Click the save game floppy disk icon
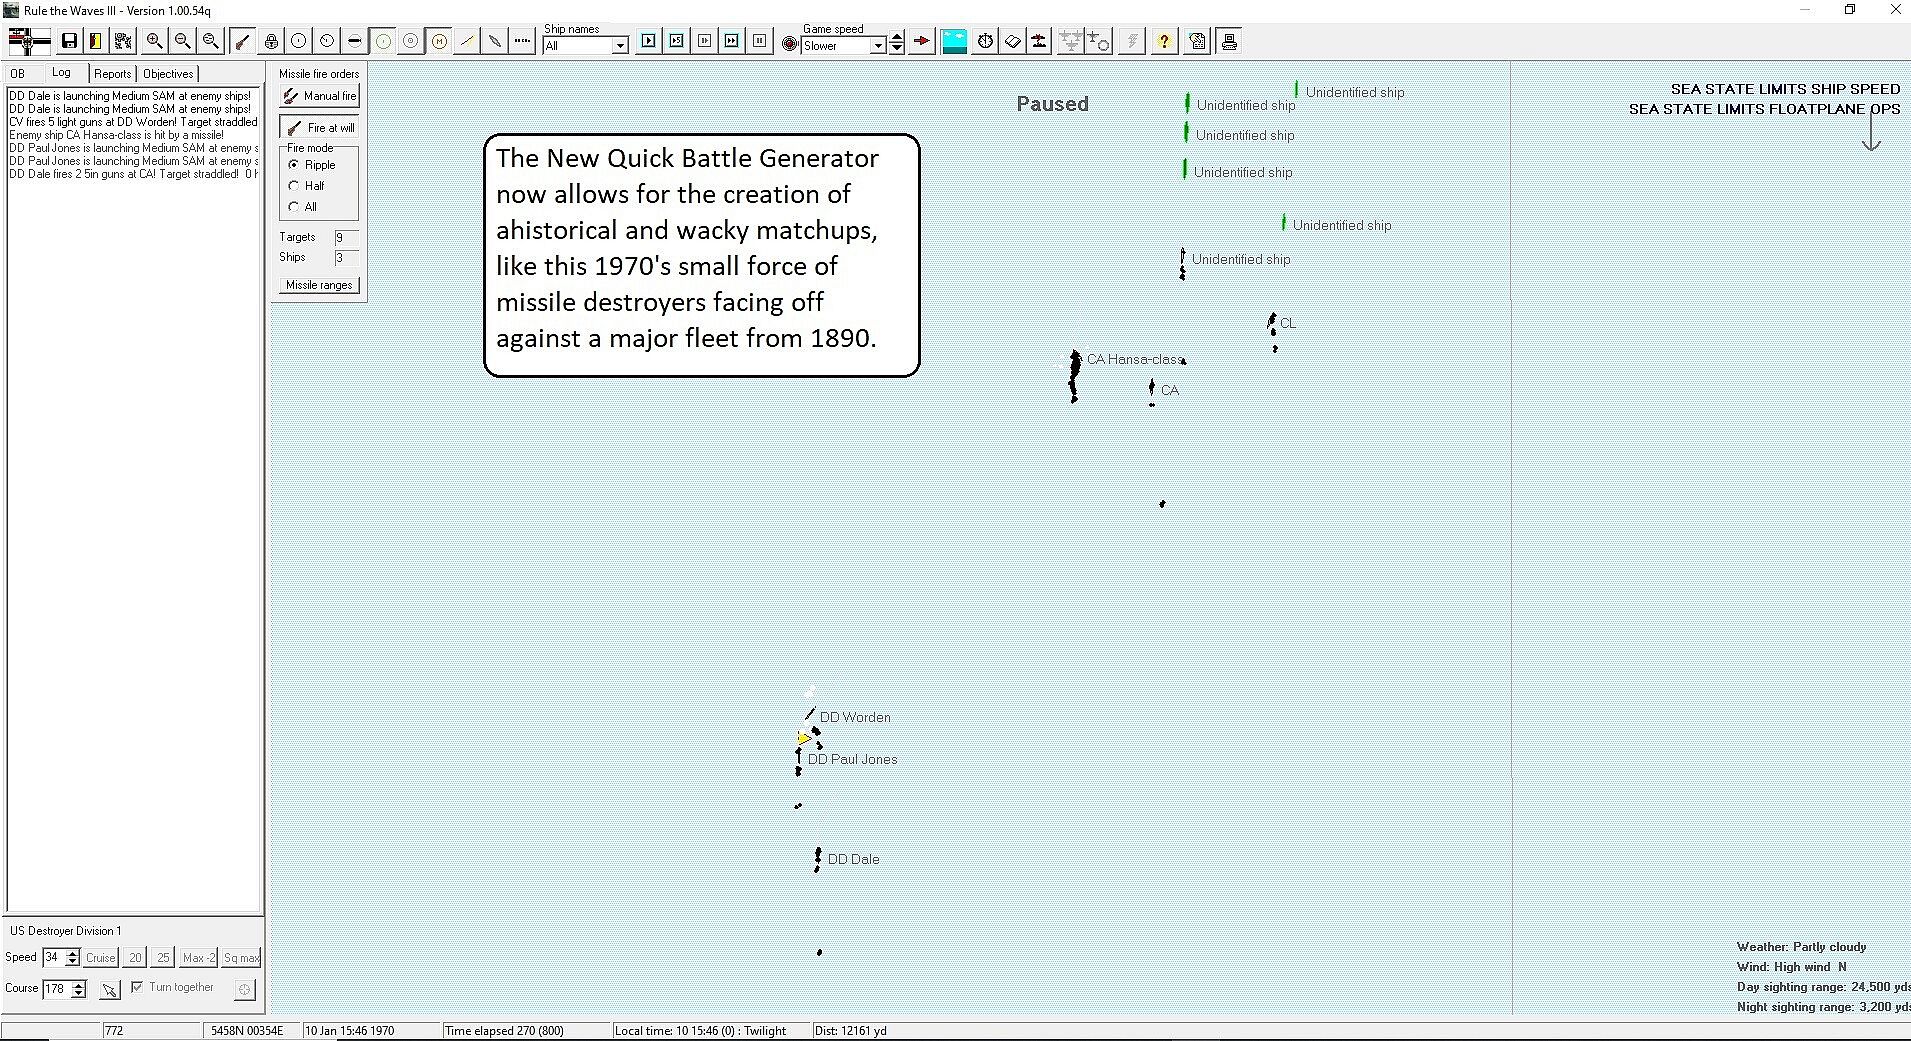1911x1041 pixels. coord(69,41)
